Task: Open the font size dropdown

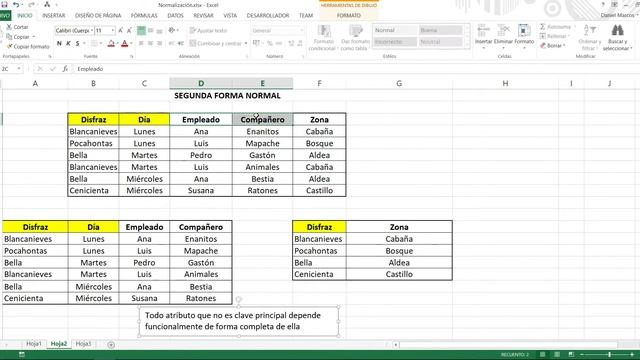Action: [113, 31]
